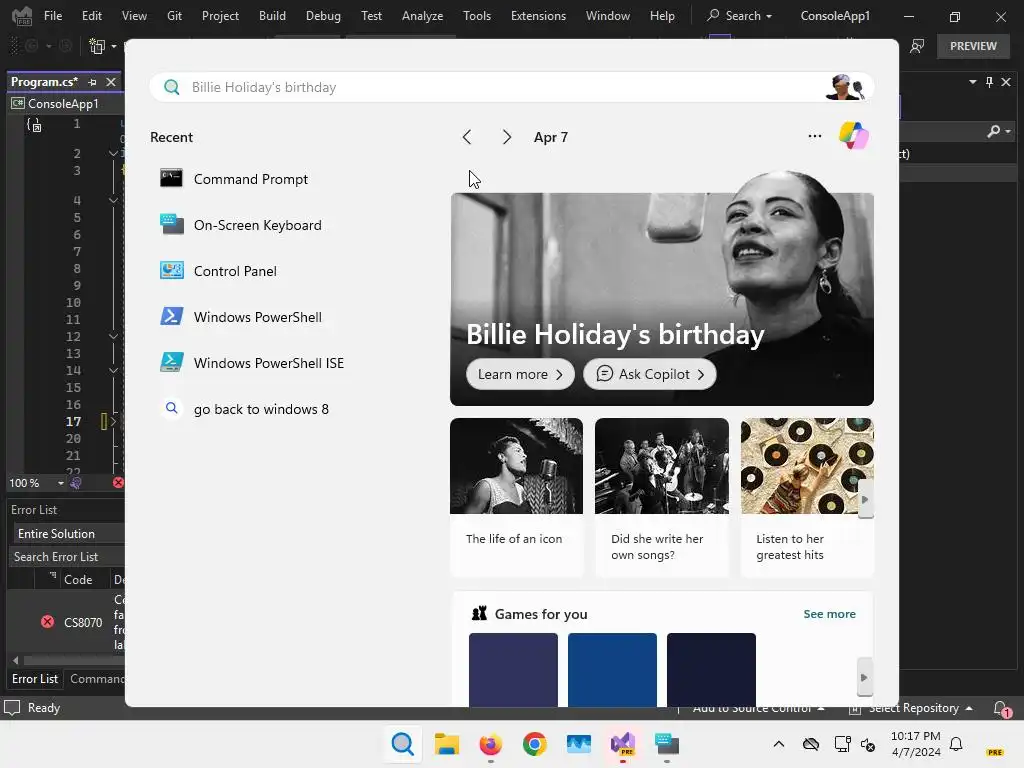1024x768 pixels.
Task: Click the CS8070 error icon in Error List
Action: pos(48,622)
